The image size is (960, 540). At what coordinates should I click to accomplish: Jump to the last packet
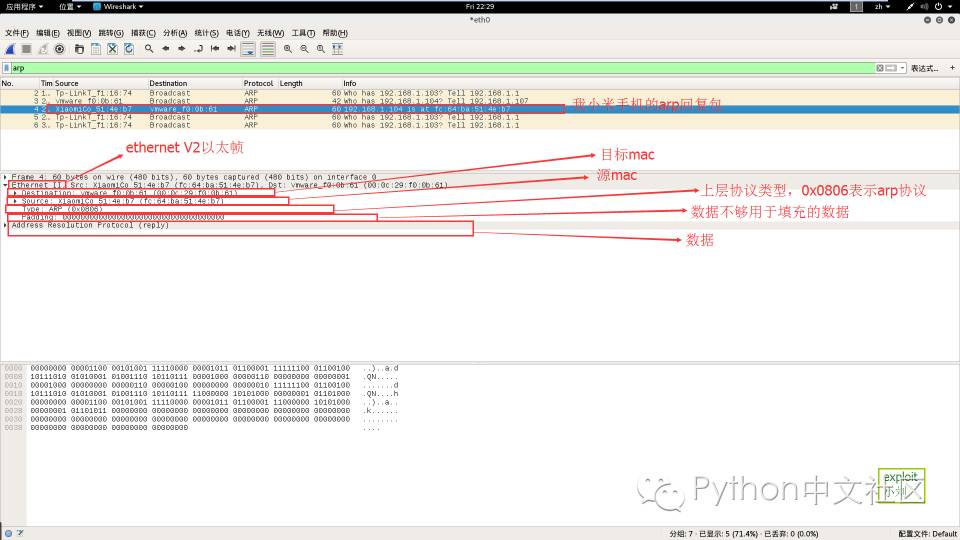(231, 49)
